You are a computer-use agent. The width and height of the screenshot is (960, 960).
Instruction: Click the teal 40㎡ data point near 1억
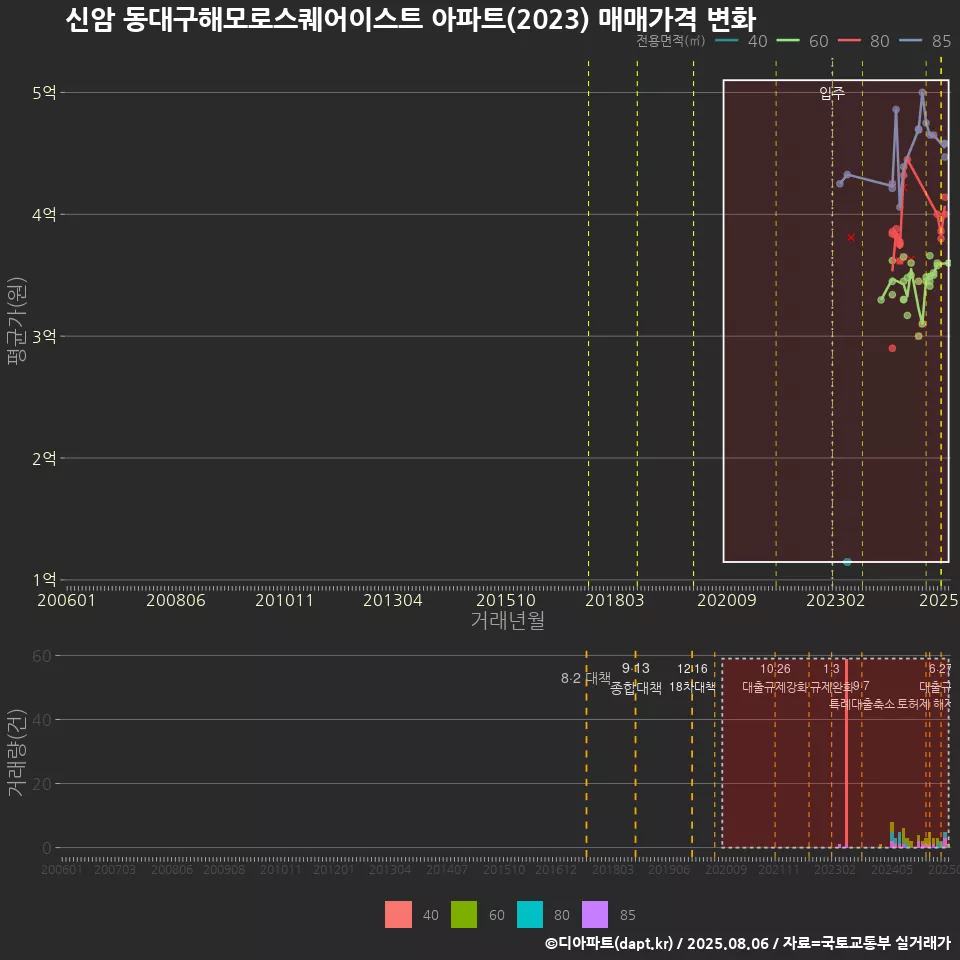click(x=847, y=561)
